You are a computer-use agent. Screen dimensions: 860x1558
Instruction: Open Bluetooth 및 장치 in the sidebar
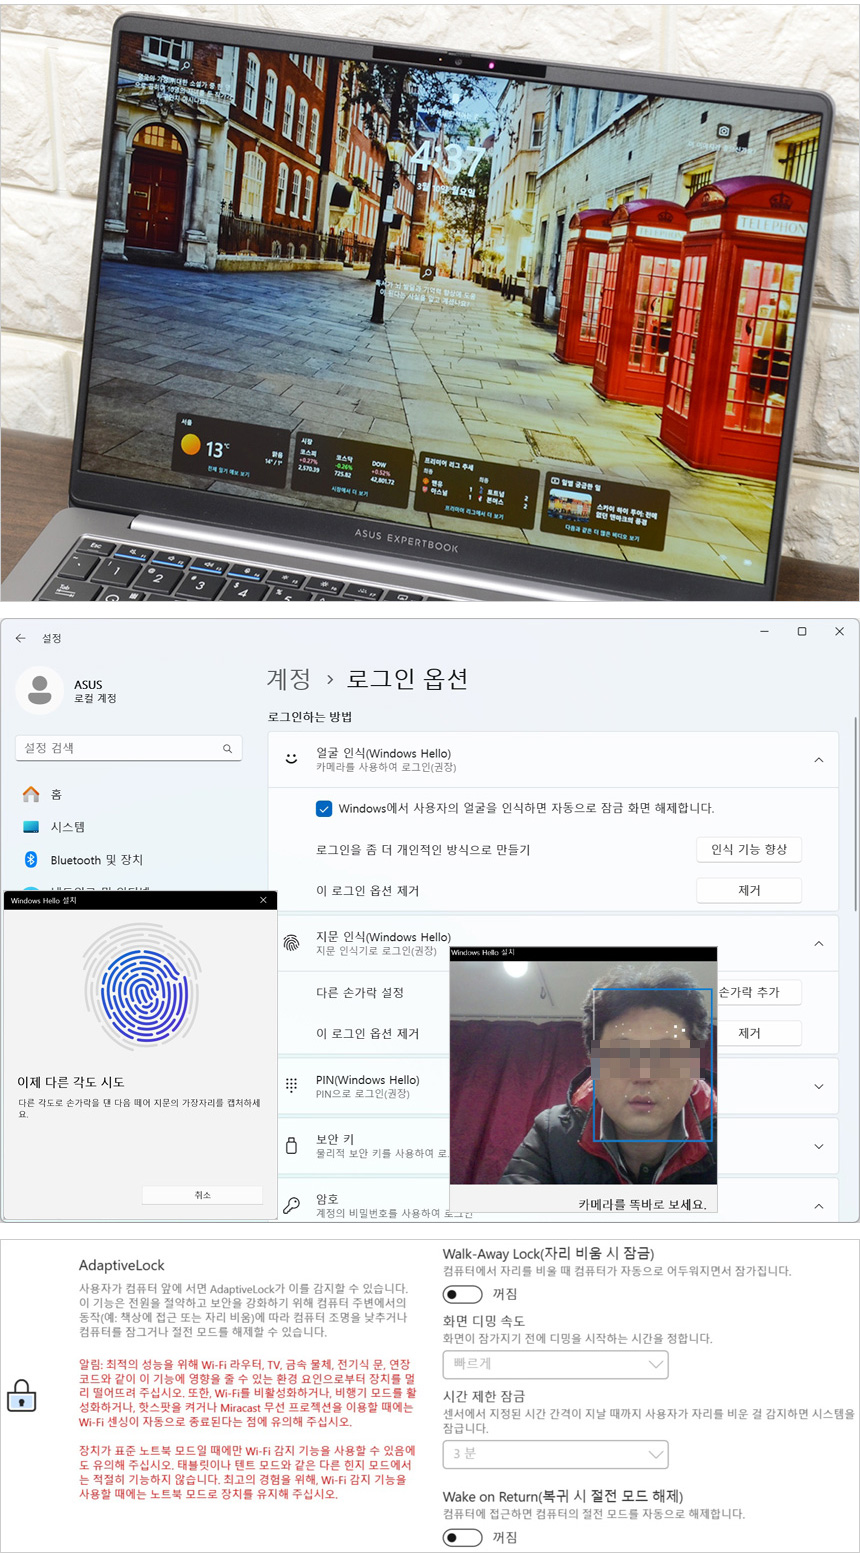[x=96, y=860]
